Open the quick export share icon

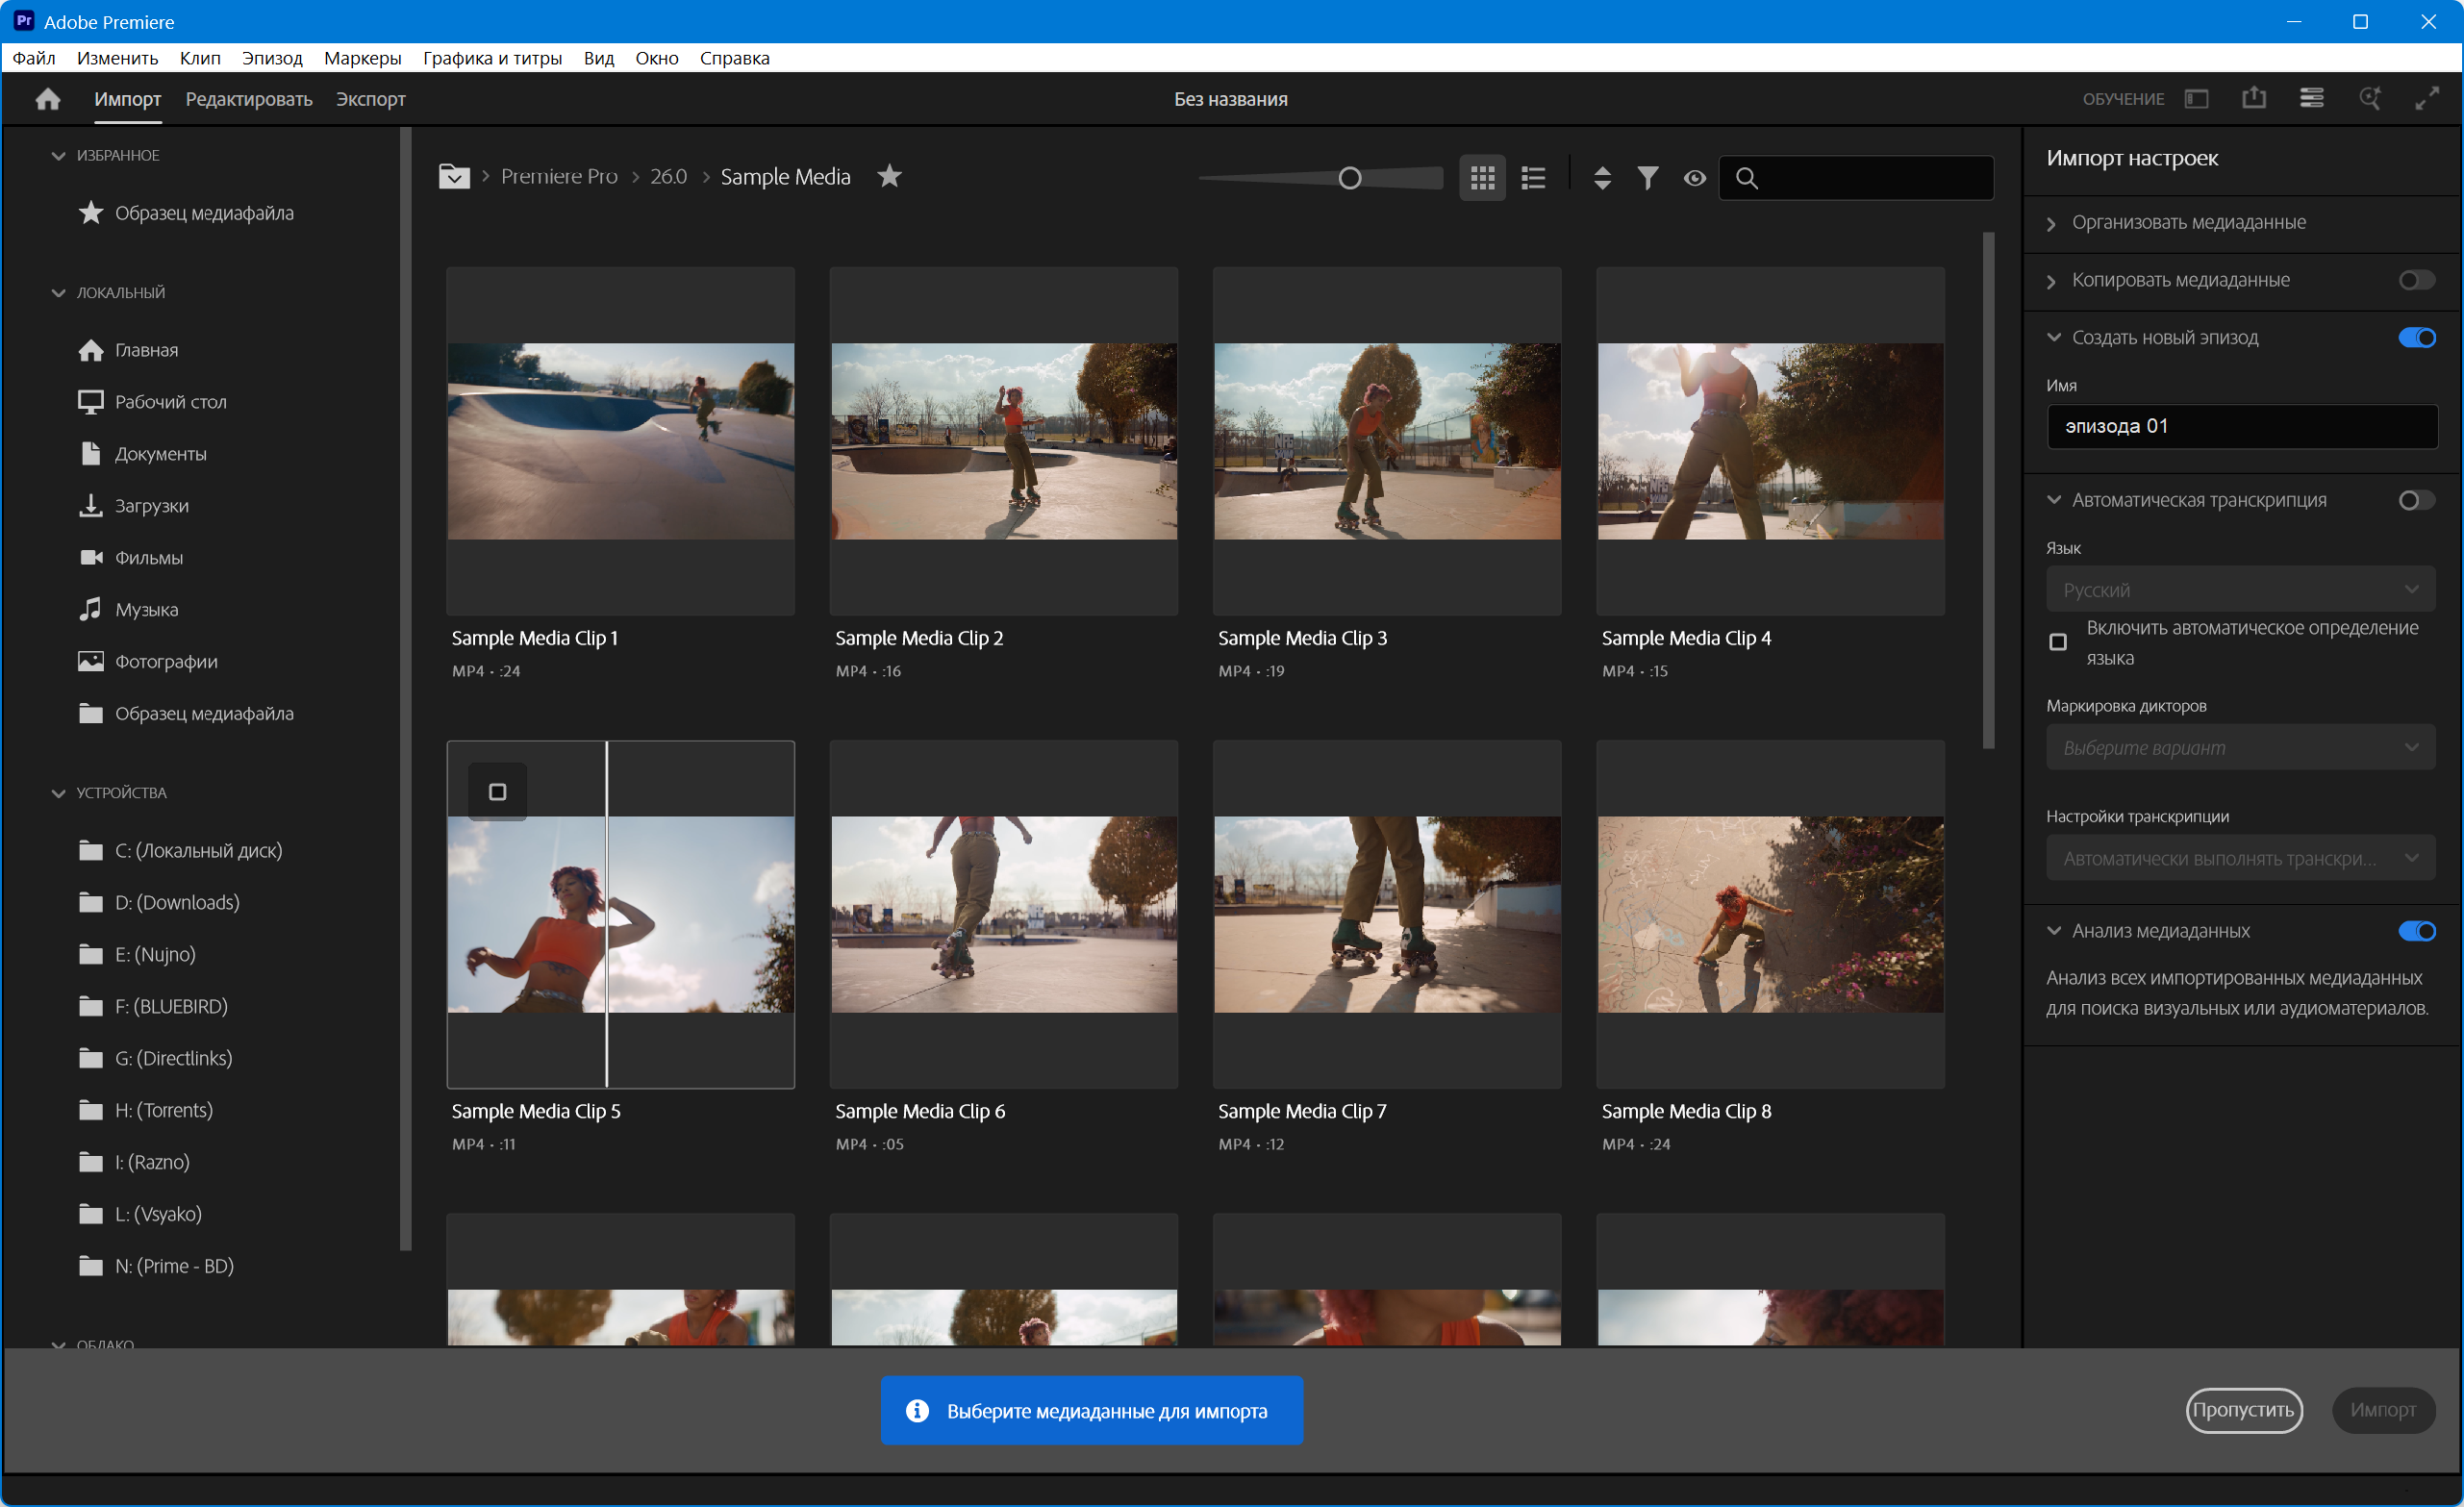coord(2254,98)
